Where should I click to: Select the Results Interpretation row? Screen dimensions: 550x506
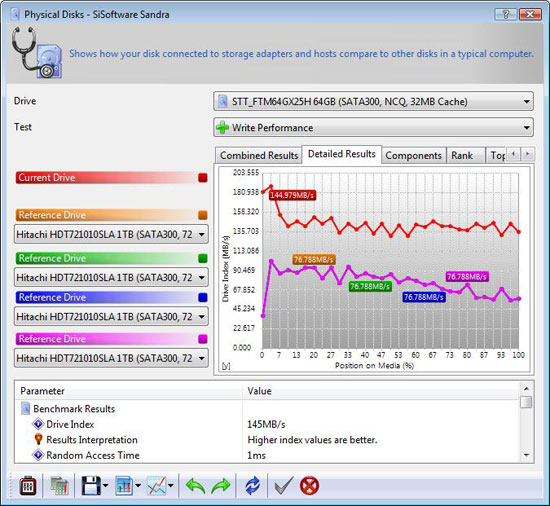coord(267,440)
